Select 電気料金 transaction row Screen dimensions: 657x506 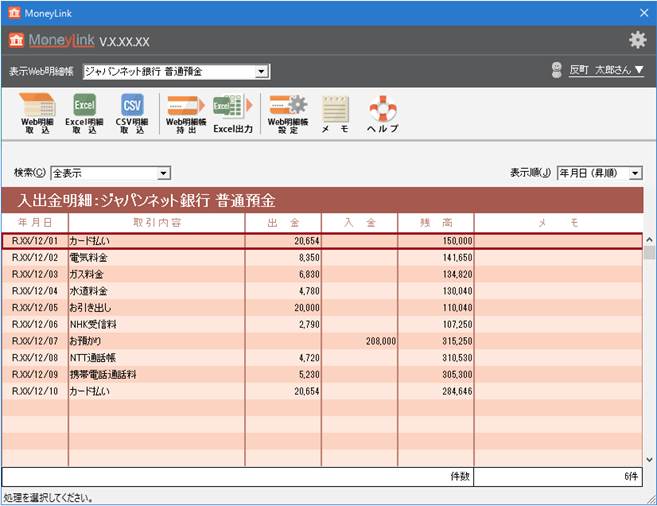tap(322, 258)
